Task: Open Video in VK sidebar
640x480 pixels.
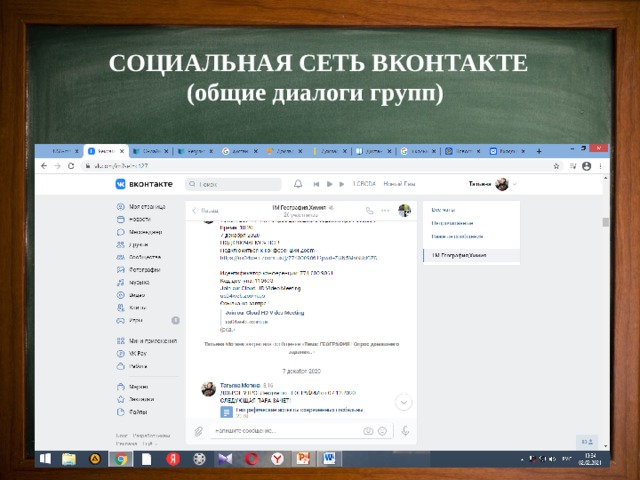Action: tap(131, 296)
